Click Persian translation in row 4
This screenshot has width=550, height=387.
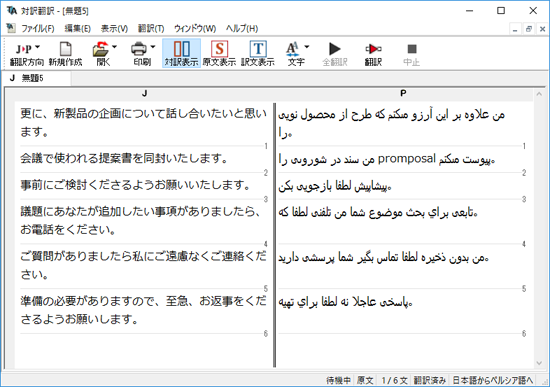[x=378, y=213]
